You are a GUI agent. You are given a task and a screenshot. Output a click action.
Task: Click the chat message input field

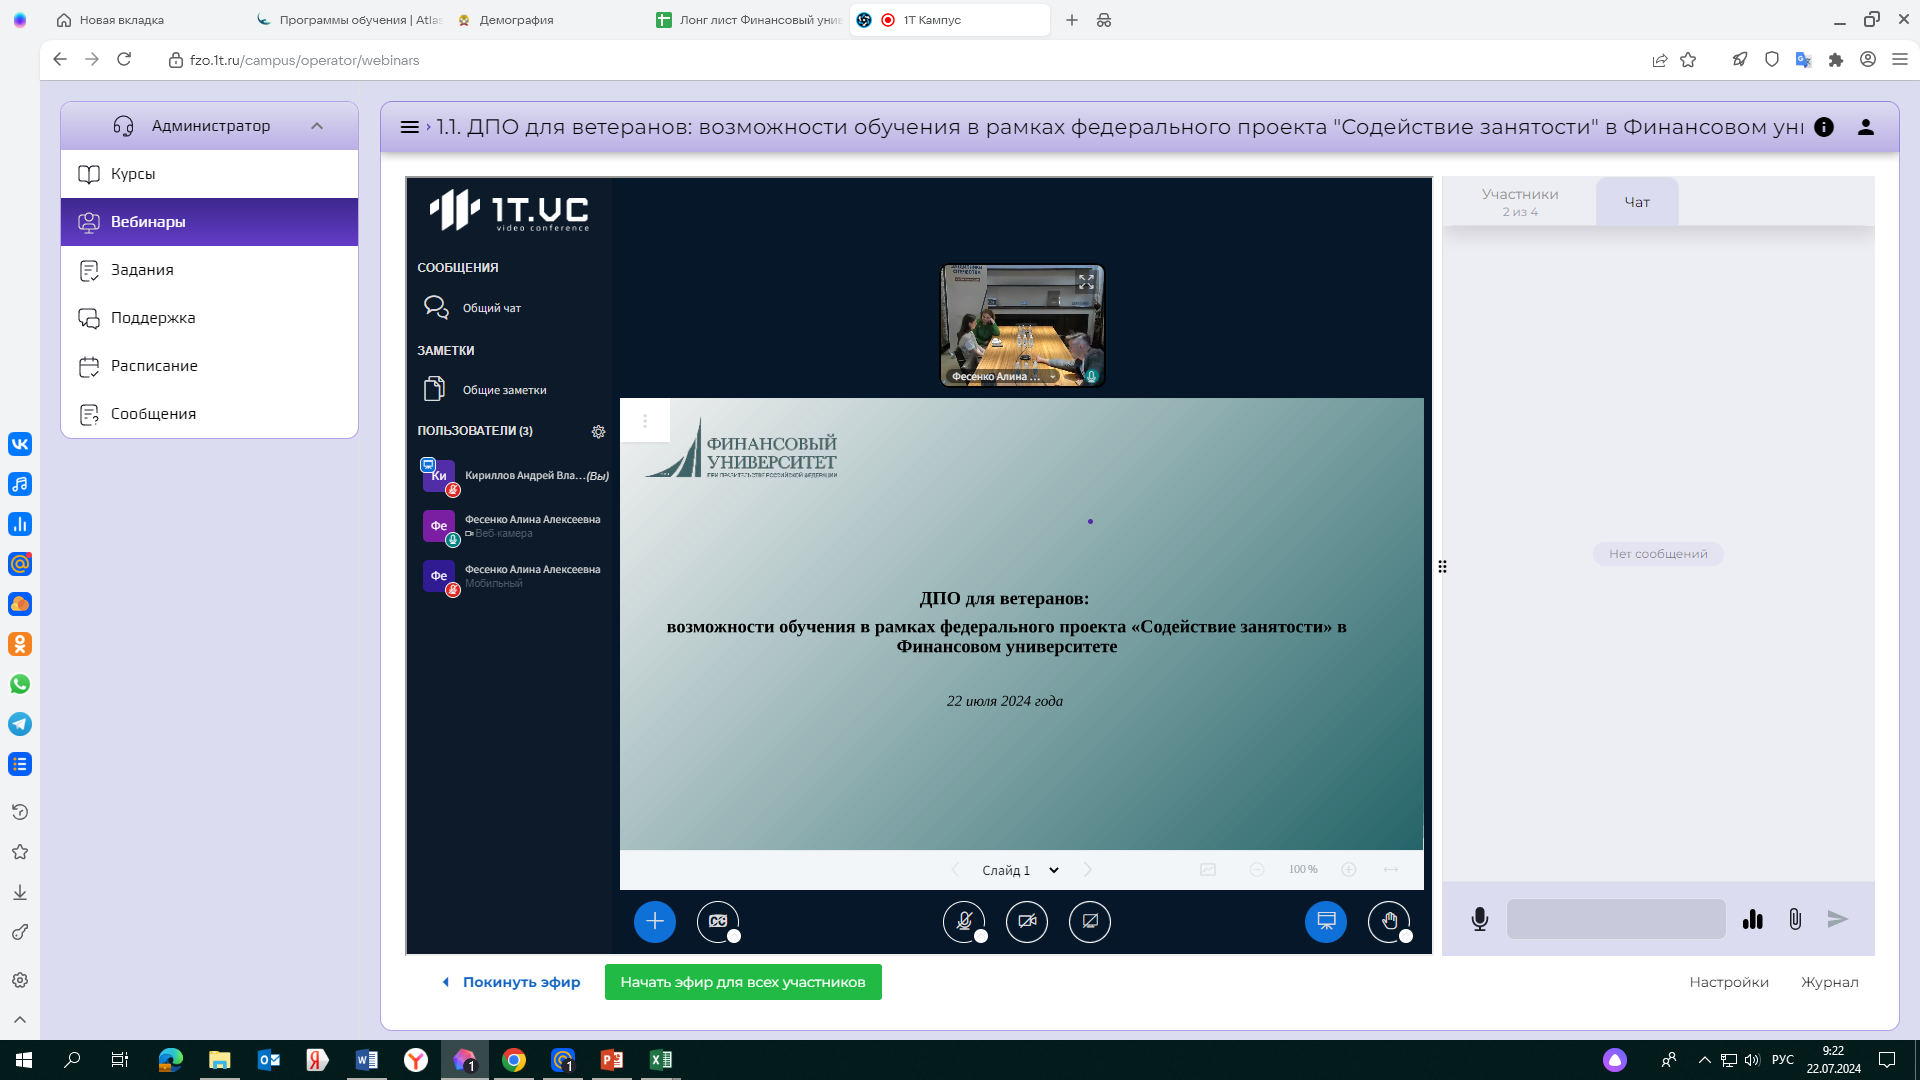tap(1615, 919)
